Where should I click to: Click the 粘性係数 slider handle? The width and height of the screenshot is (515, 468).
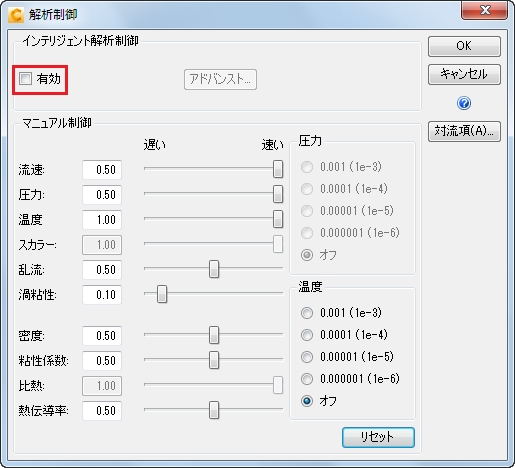tap(214, 360)
